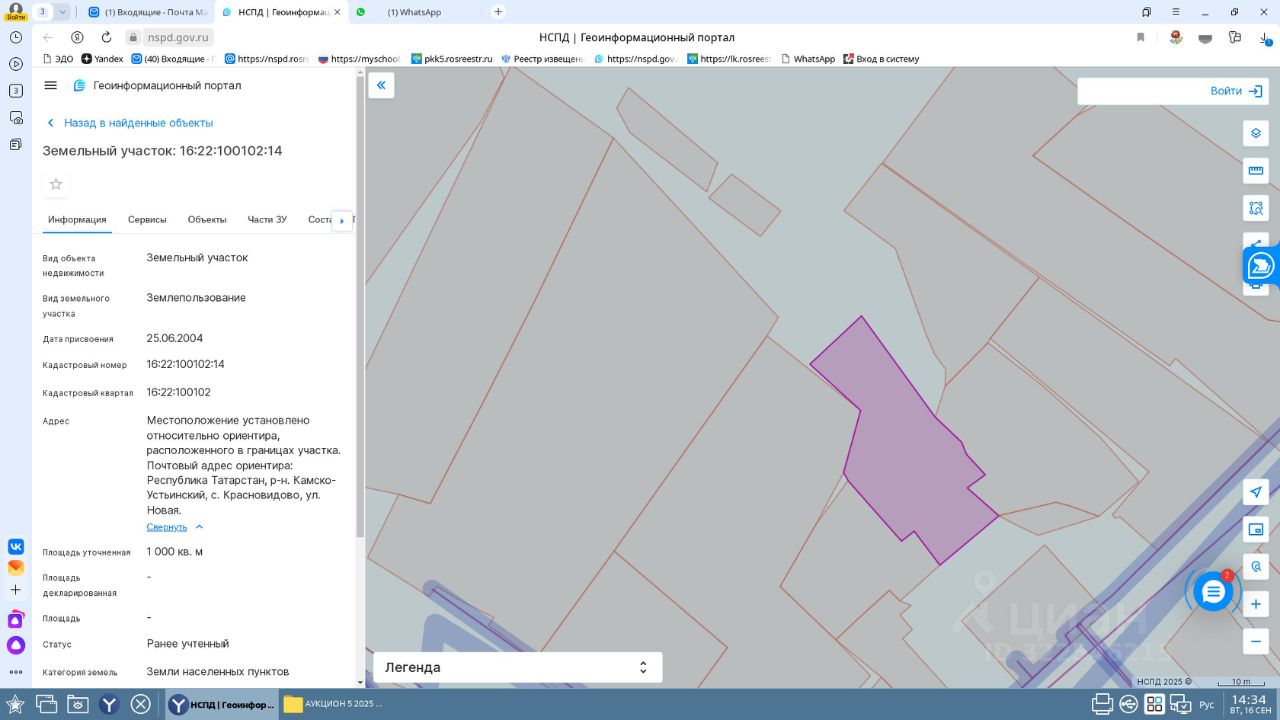Open VK in the browser sidebar
Viewport: 1280px width, 720px height.
coord(16,547)
